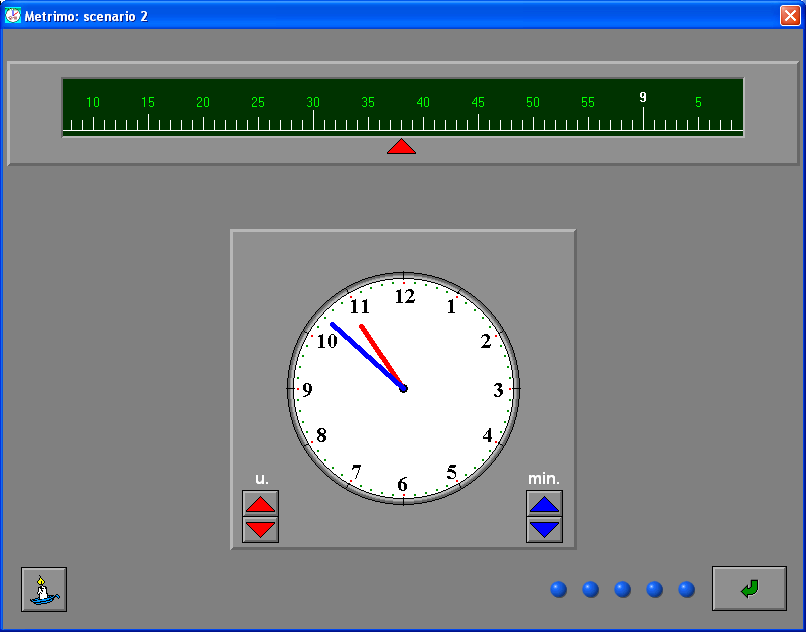Image resolution: width=806 pixels, height=632 pixels.
Task: Close the Metrimo window
Action: point(790,15)
